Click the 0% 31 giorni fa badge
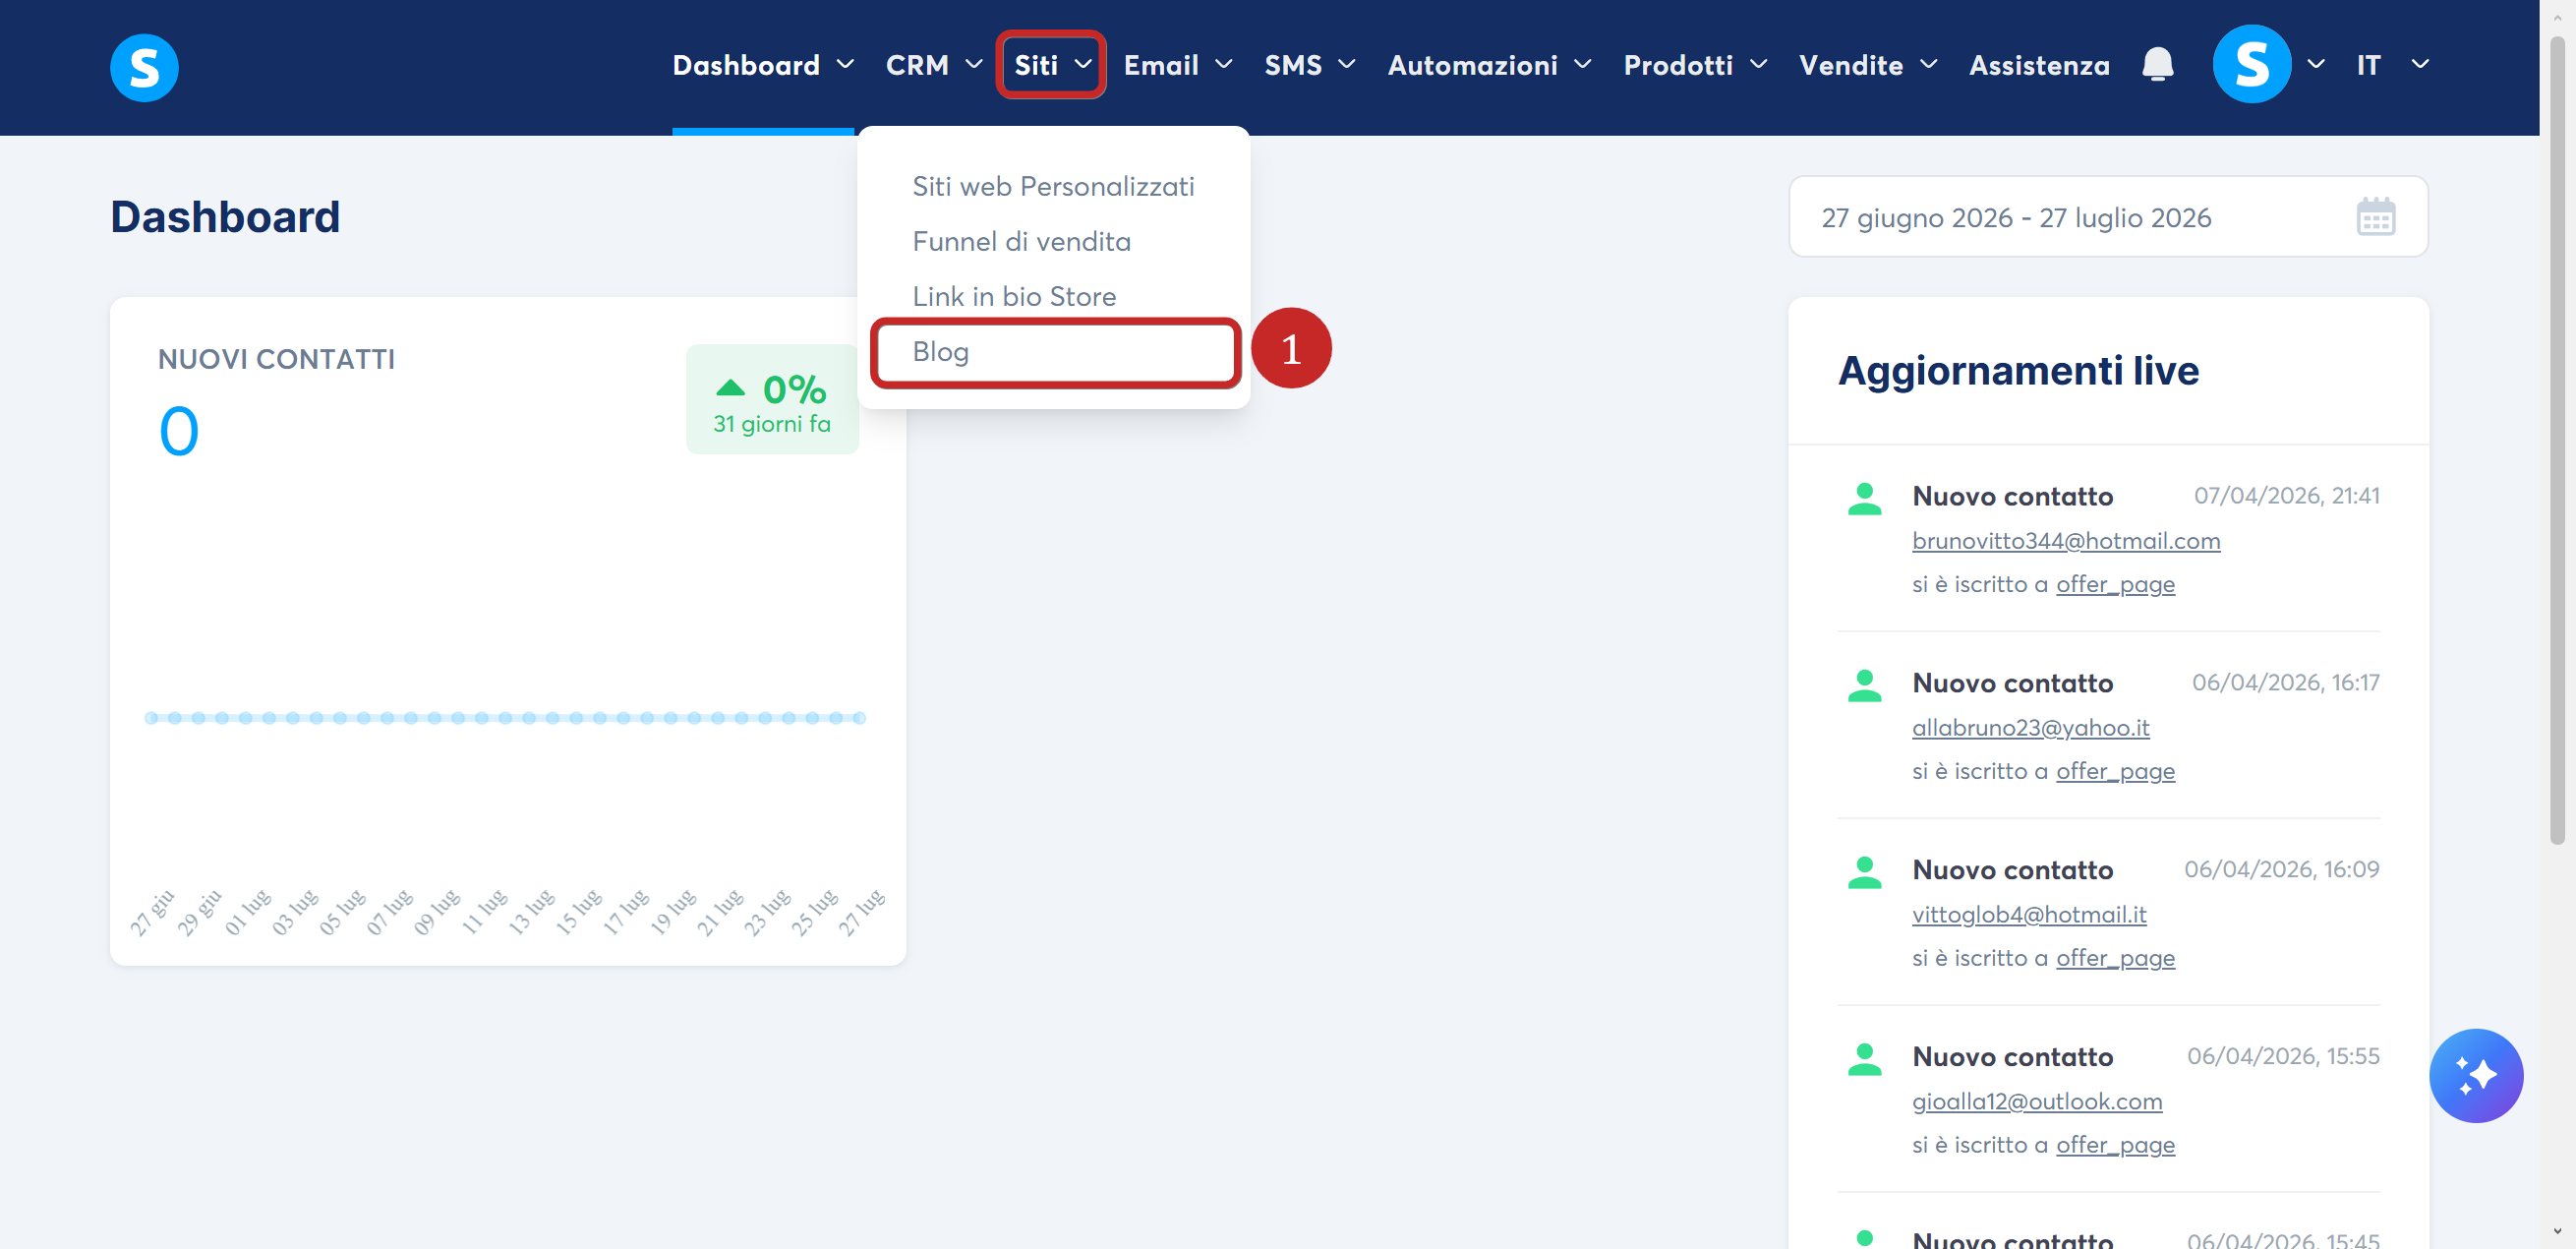The image size is (2576, 1249). (x=772, y=400)
